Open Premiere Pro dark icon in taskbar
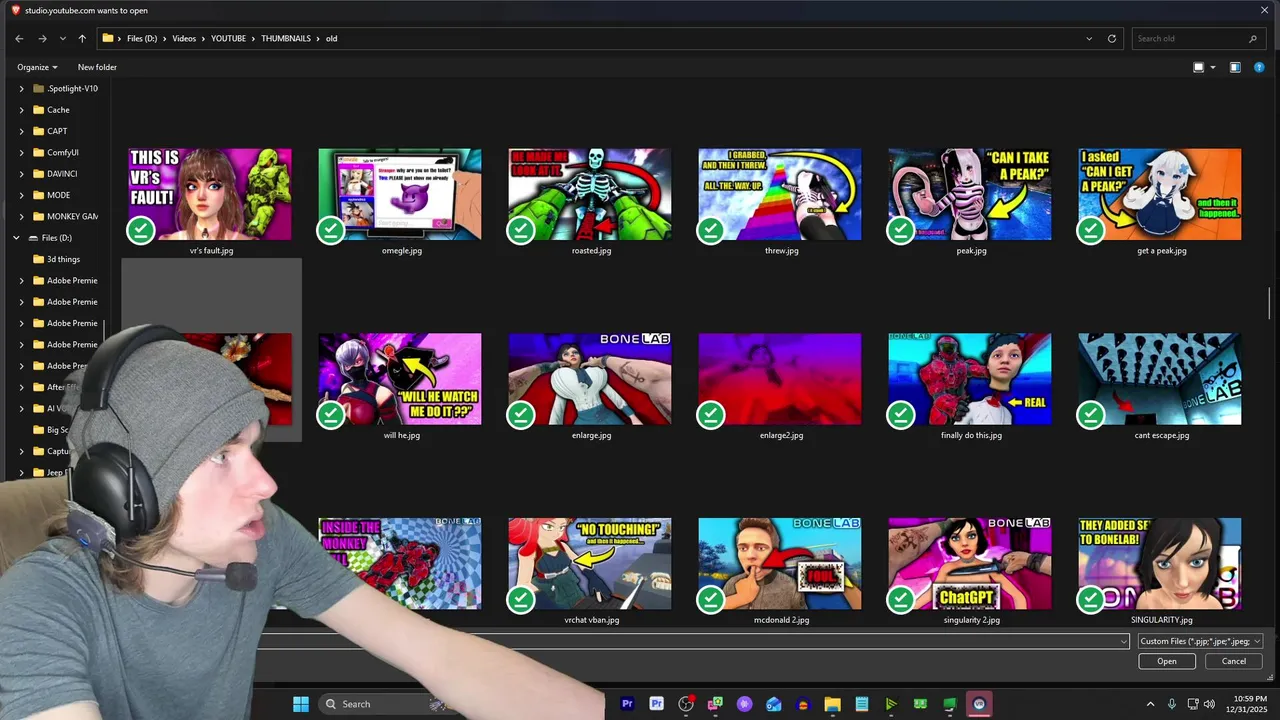This screenshot has height=720, width=1280. [x=627, y=704]
